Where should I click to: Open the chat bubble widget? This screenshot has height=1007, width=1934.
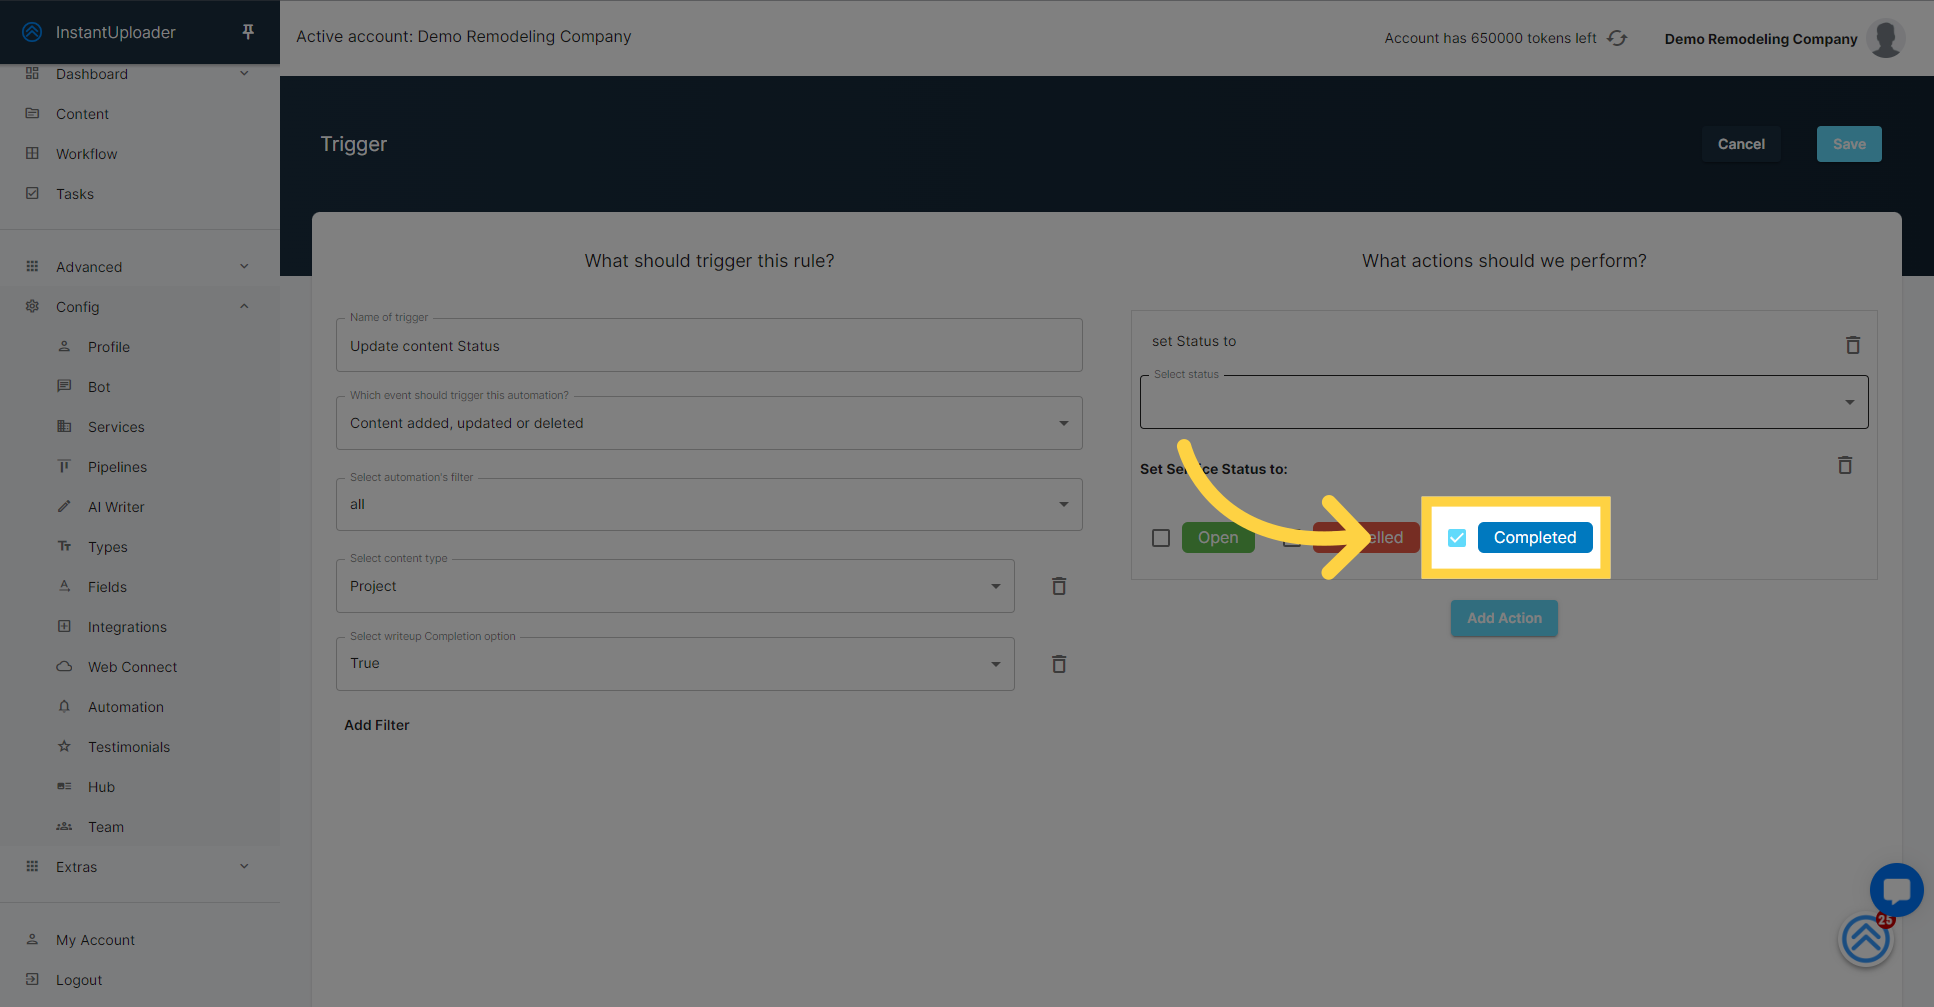coord(1896,889)
